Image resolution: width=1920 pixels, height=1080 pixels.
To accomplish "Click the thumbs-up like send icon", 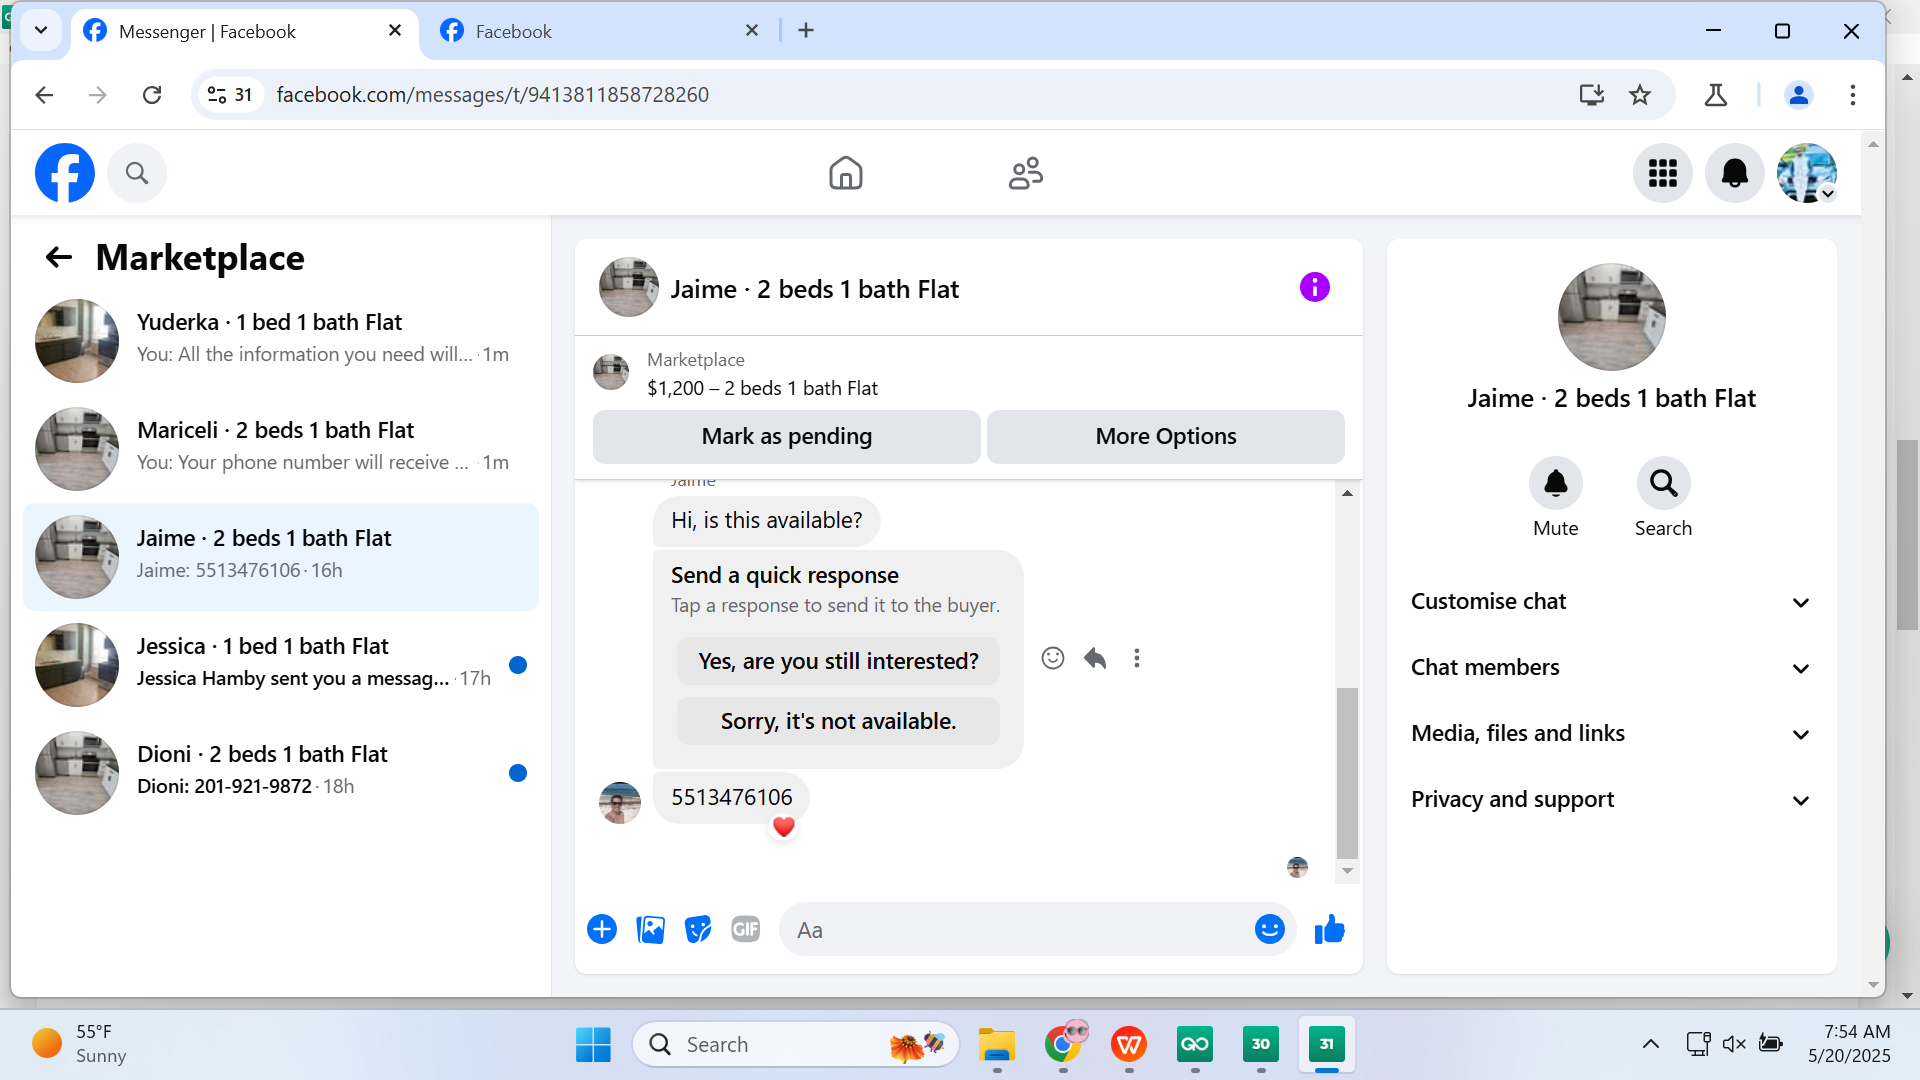I will tap(1329, 930).
